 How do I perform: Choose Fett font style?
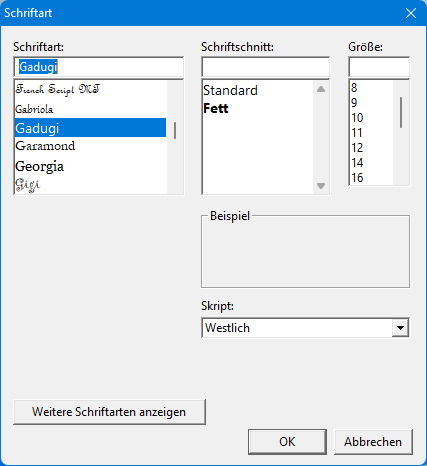[x=258, y=108]
